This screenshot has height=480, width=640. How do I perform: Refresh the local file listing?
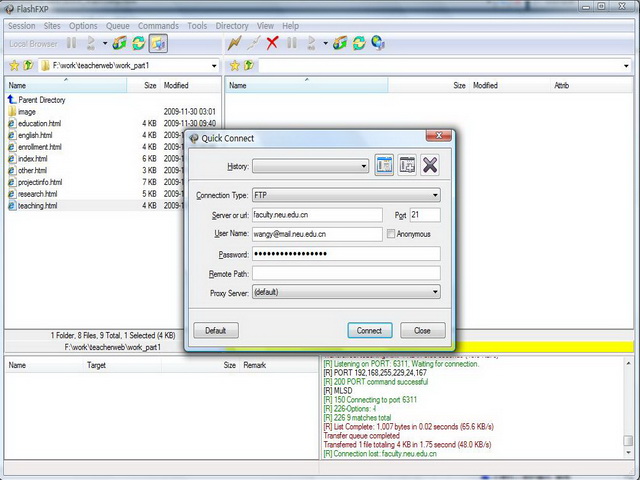click(x=139, y=43)
